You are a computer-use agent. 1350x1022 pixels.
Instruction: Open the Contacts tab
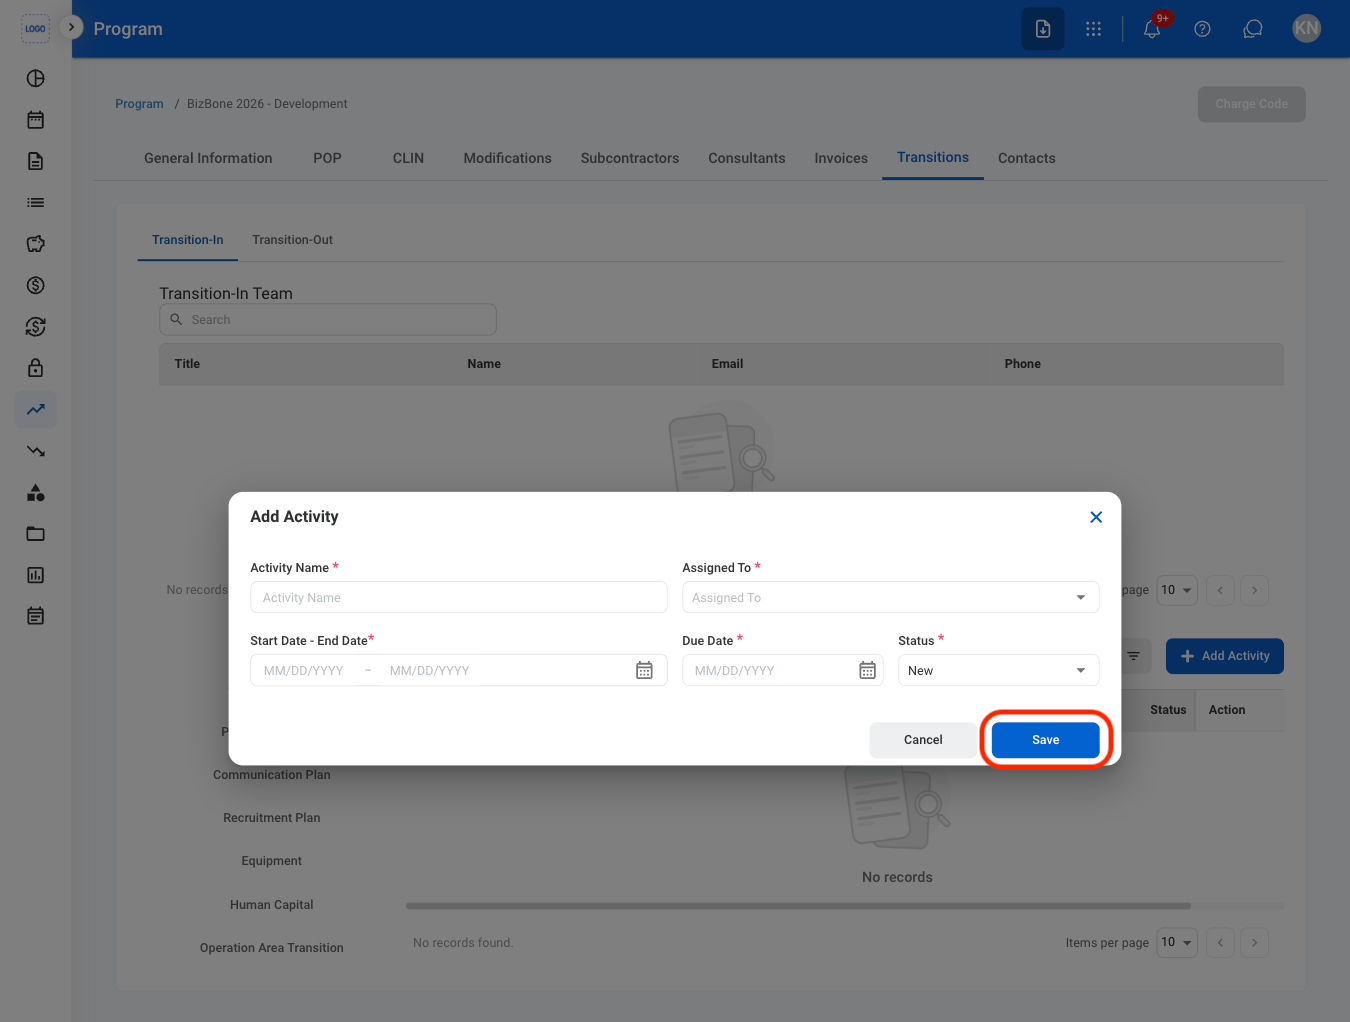1027,158
